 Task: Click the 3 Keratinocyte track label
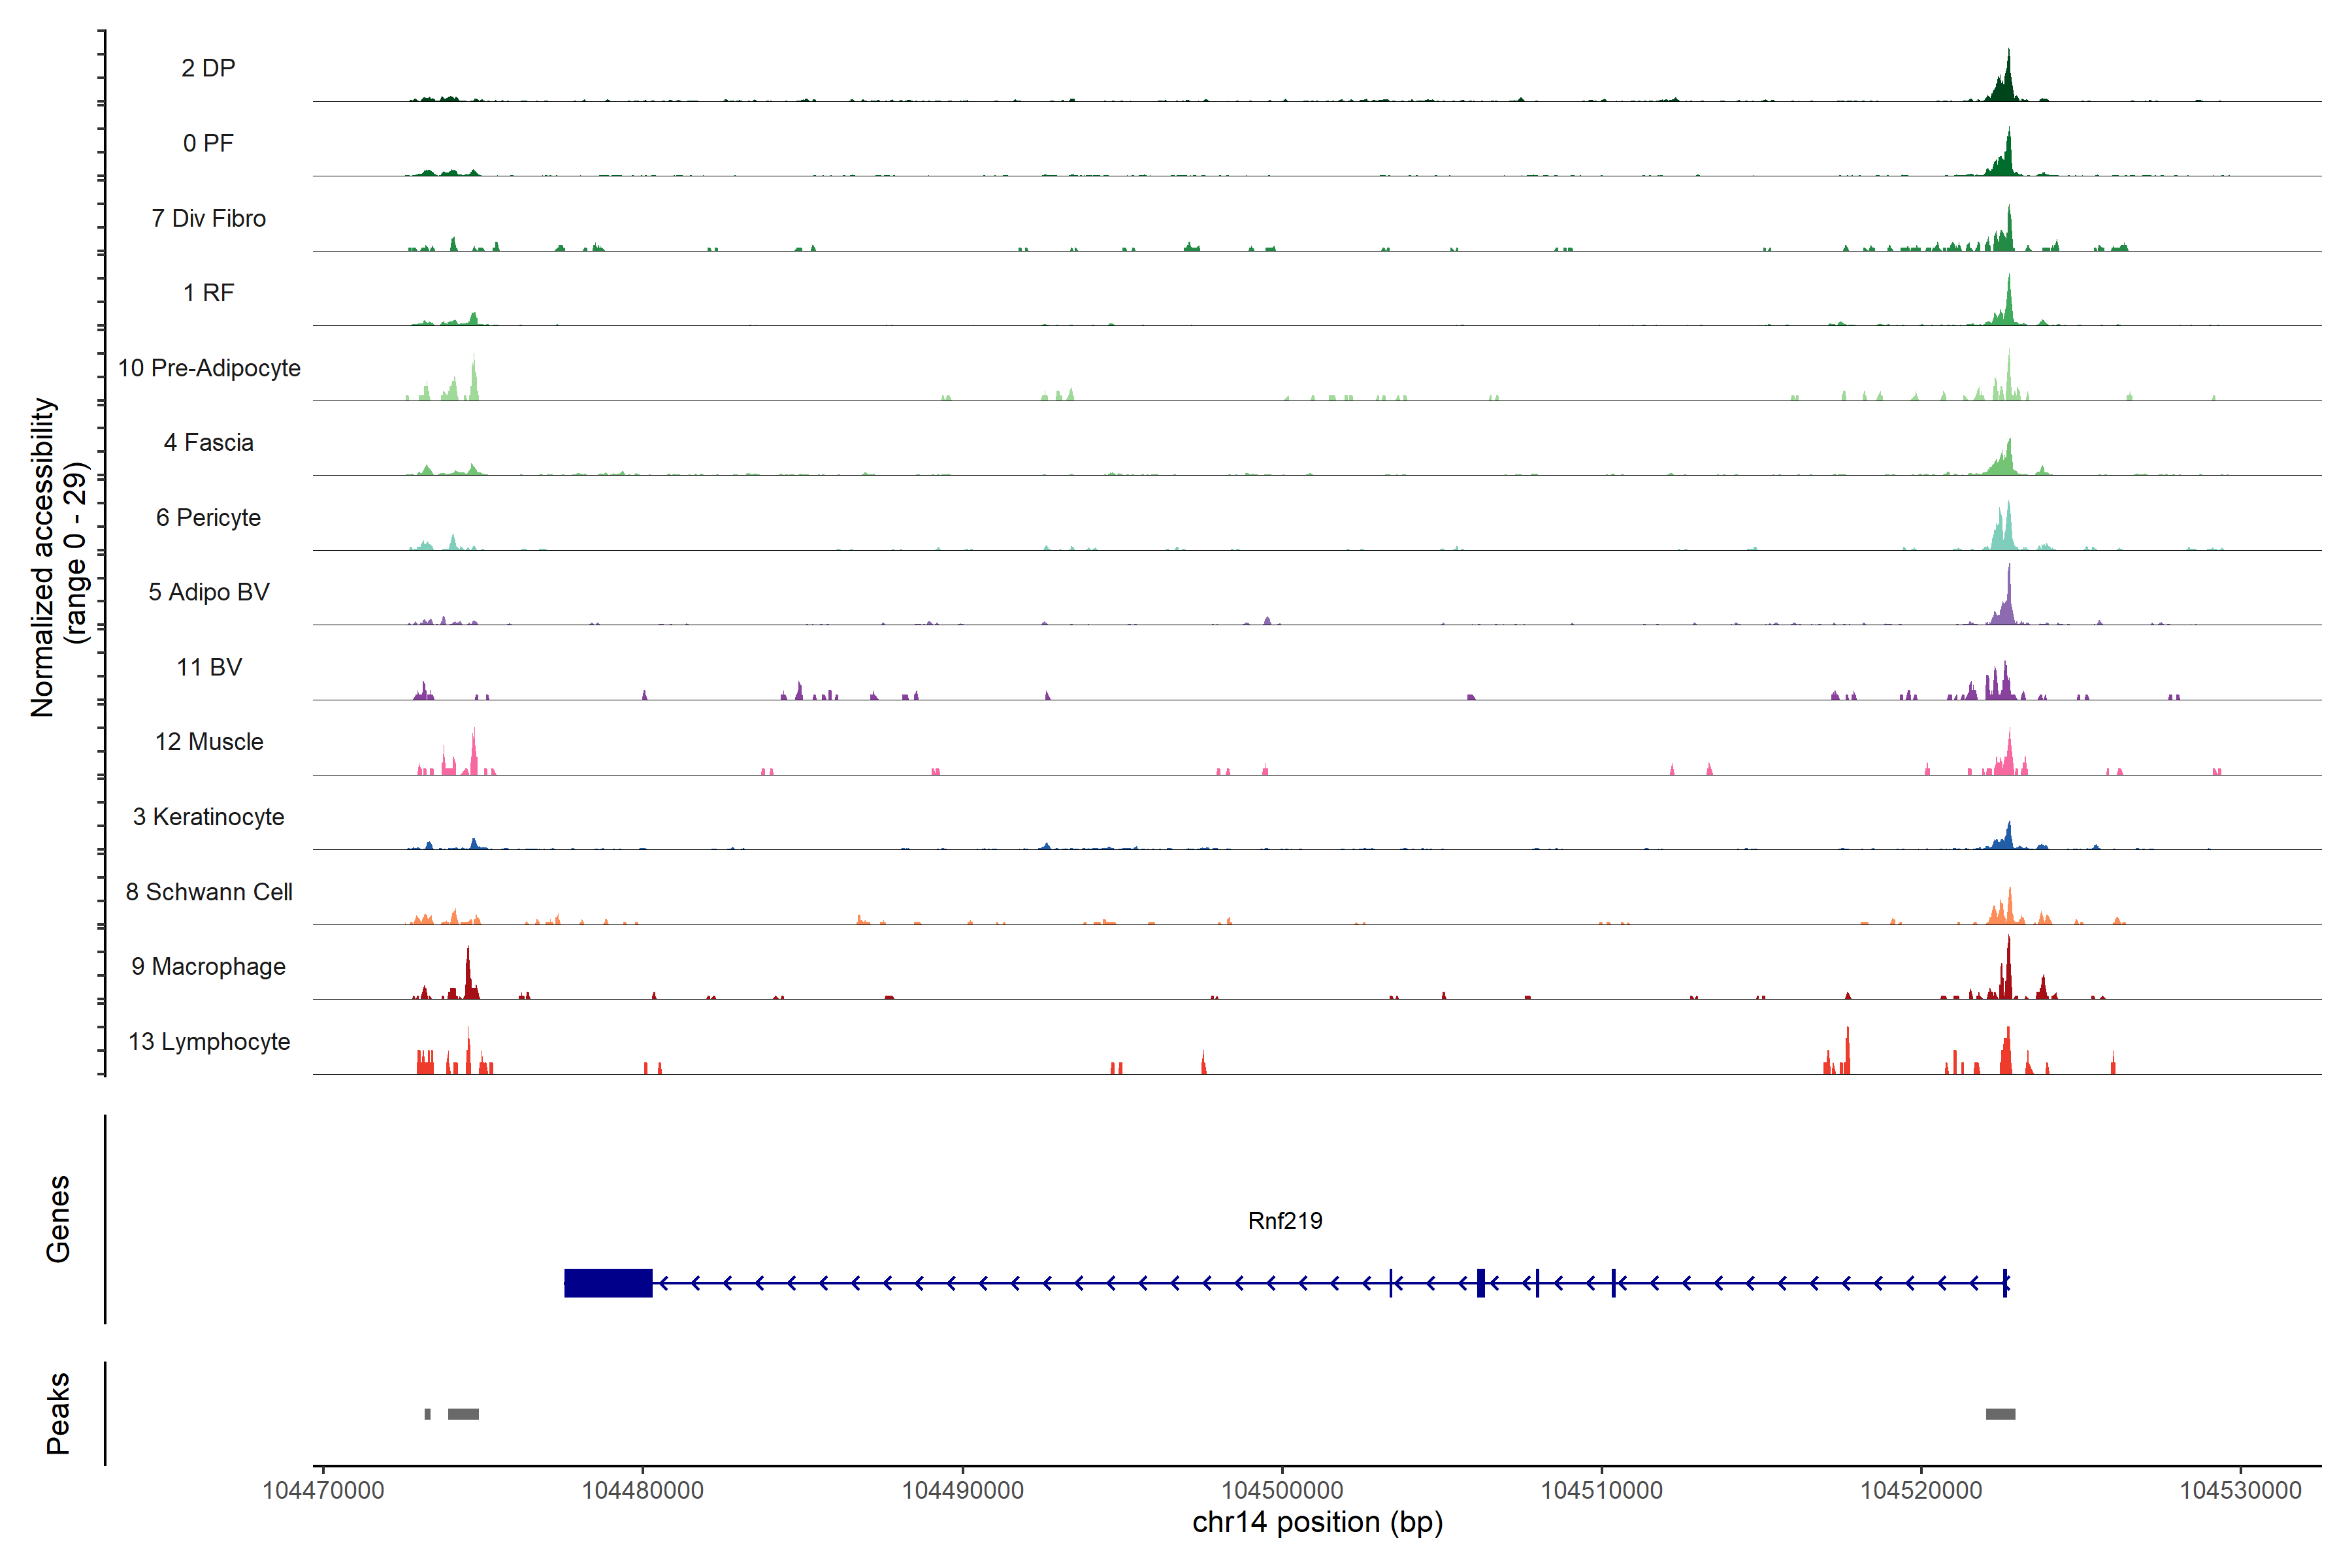pos(208,817)
